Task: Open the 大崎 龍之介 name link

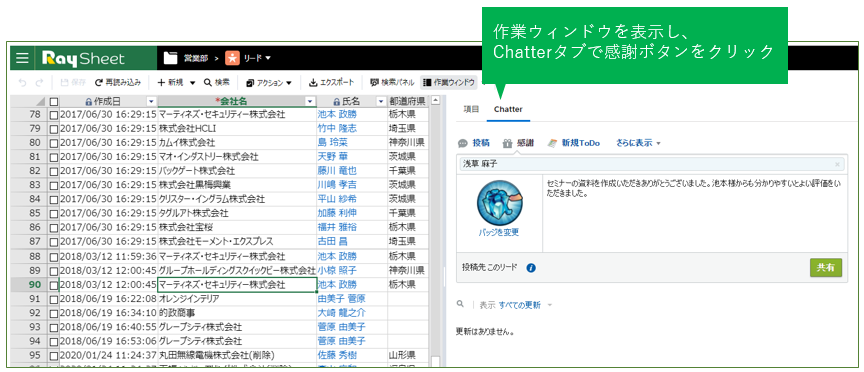Action: (x=342, y=313)
